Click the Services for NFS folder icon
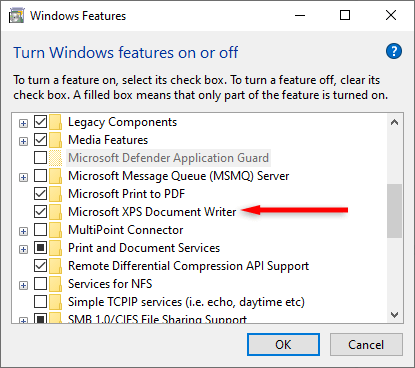The height and width of the screenshot is (368, 415). coord(56,284)
